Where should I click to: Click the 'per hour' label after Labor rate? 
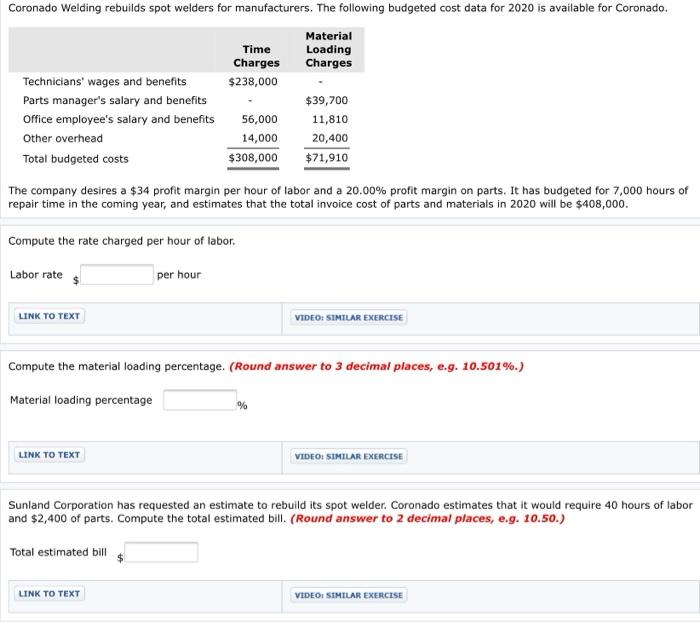tap(179, 275)
